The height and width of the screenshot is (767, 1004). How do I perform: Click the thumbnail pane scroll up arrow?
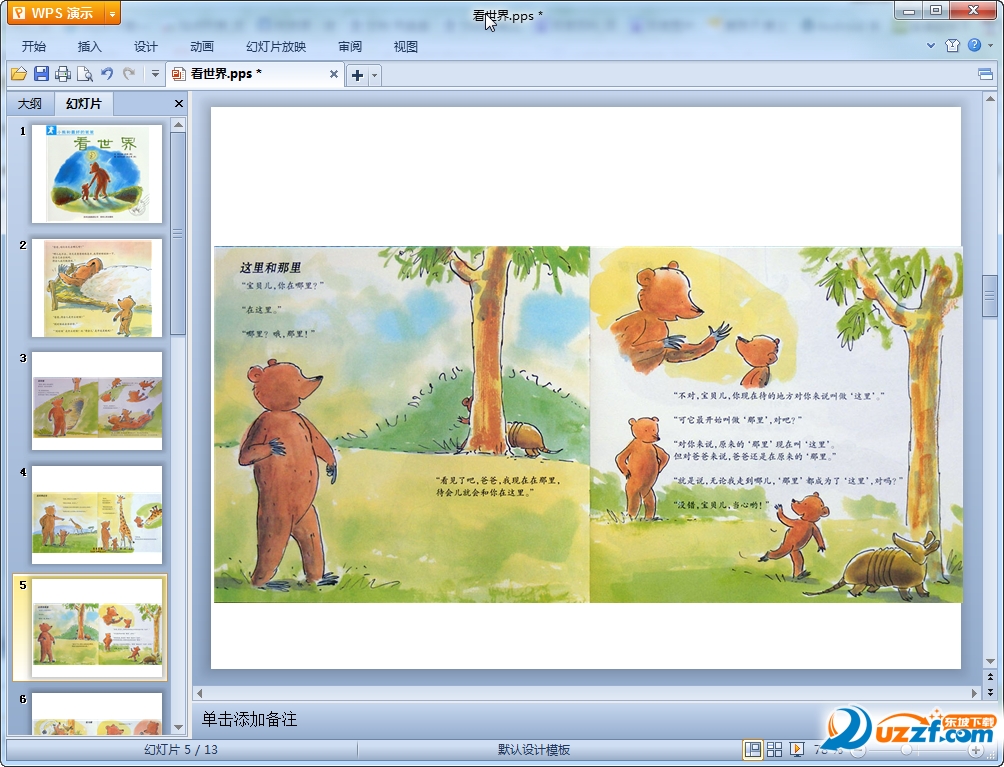(179, 124)
